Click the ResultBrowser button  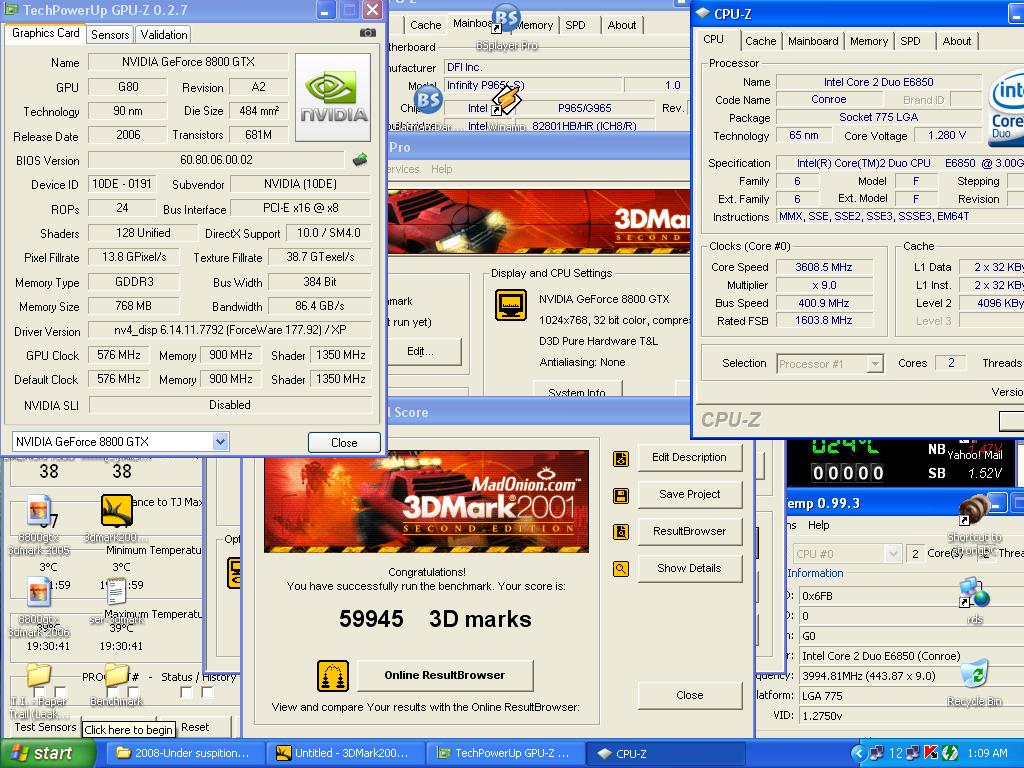coord(689,531)
